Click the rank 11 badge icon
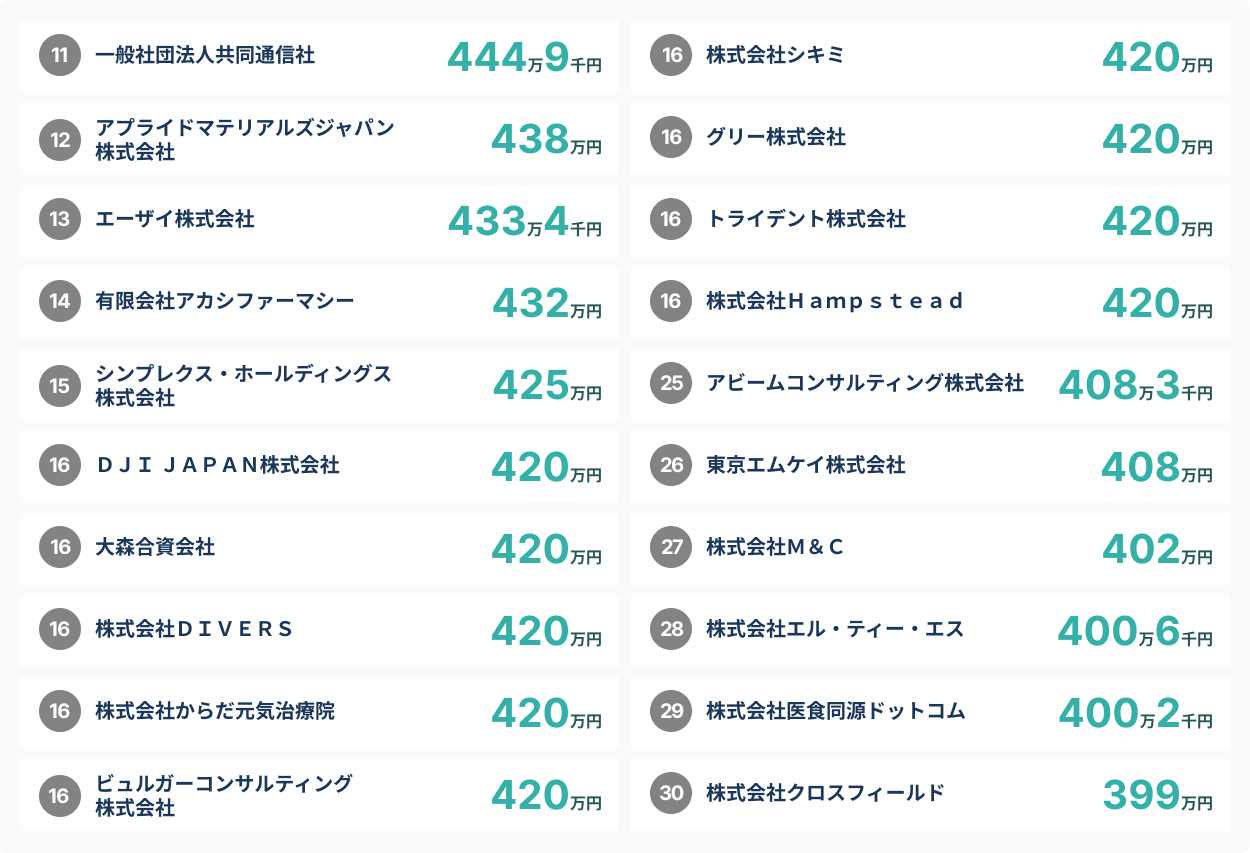1250x853 pixels. click(x=60, y=56)
